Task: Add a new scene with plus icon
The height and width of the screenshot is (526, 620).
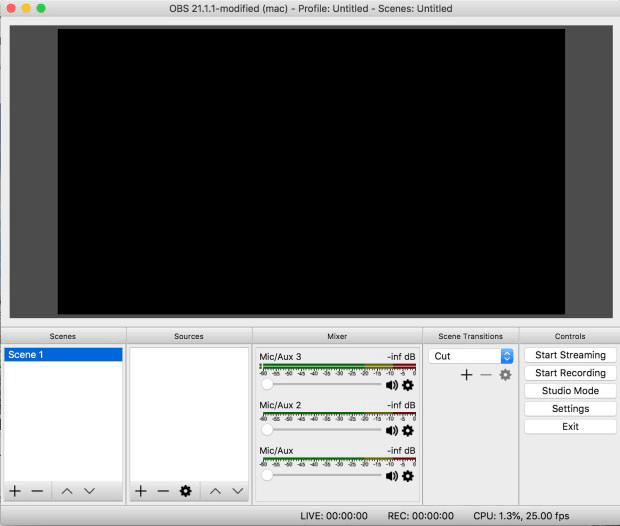Action: coord(15,491)
